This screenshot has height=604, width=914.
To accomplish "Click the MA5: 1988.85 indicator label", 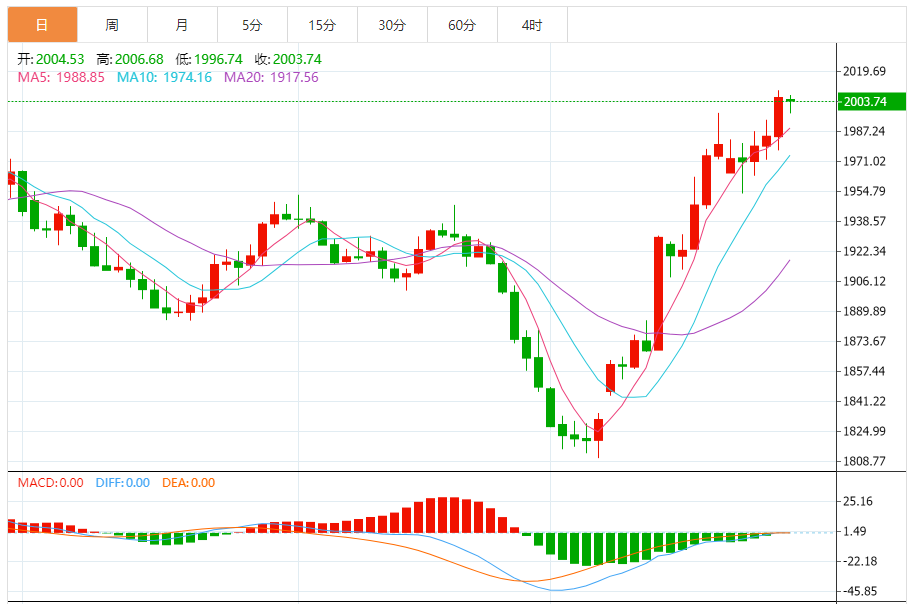I will [61, 77].
